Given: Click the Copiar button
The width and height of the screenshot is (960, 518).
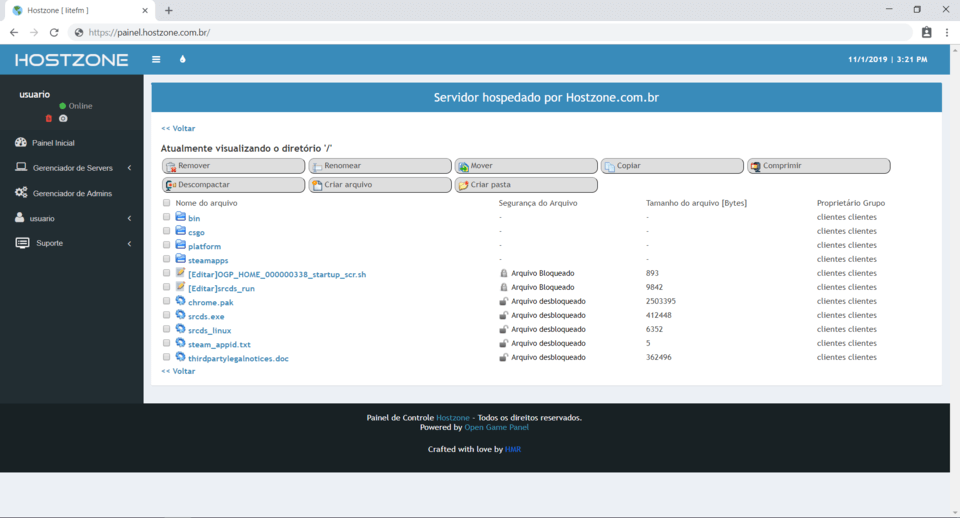Looking at the screenshot, I should pyautogui.click(x=672, y=166).
